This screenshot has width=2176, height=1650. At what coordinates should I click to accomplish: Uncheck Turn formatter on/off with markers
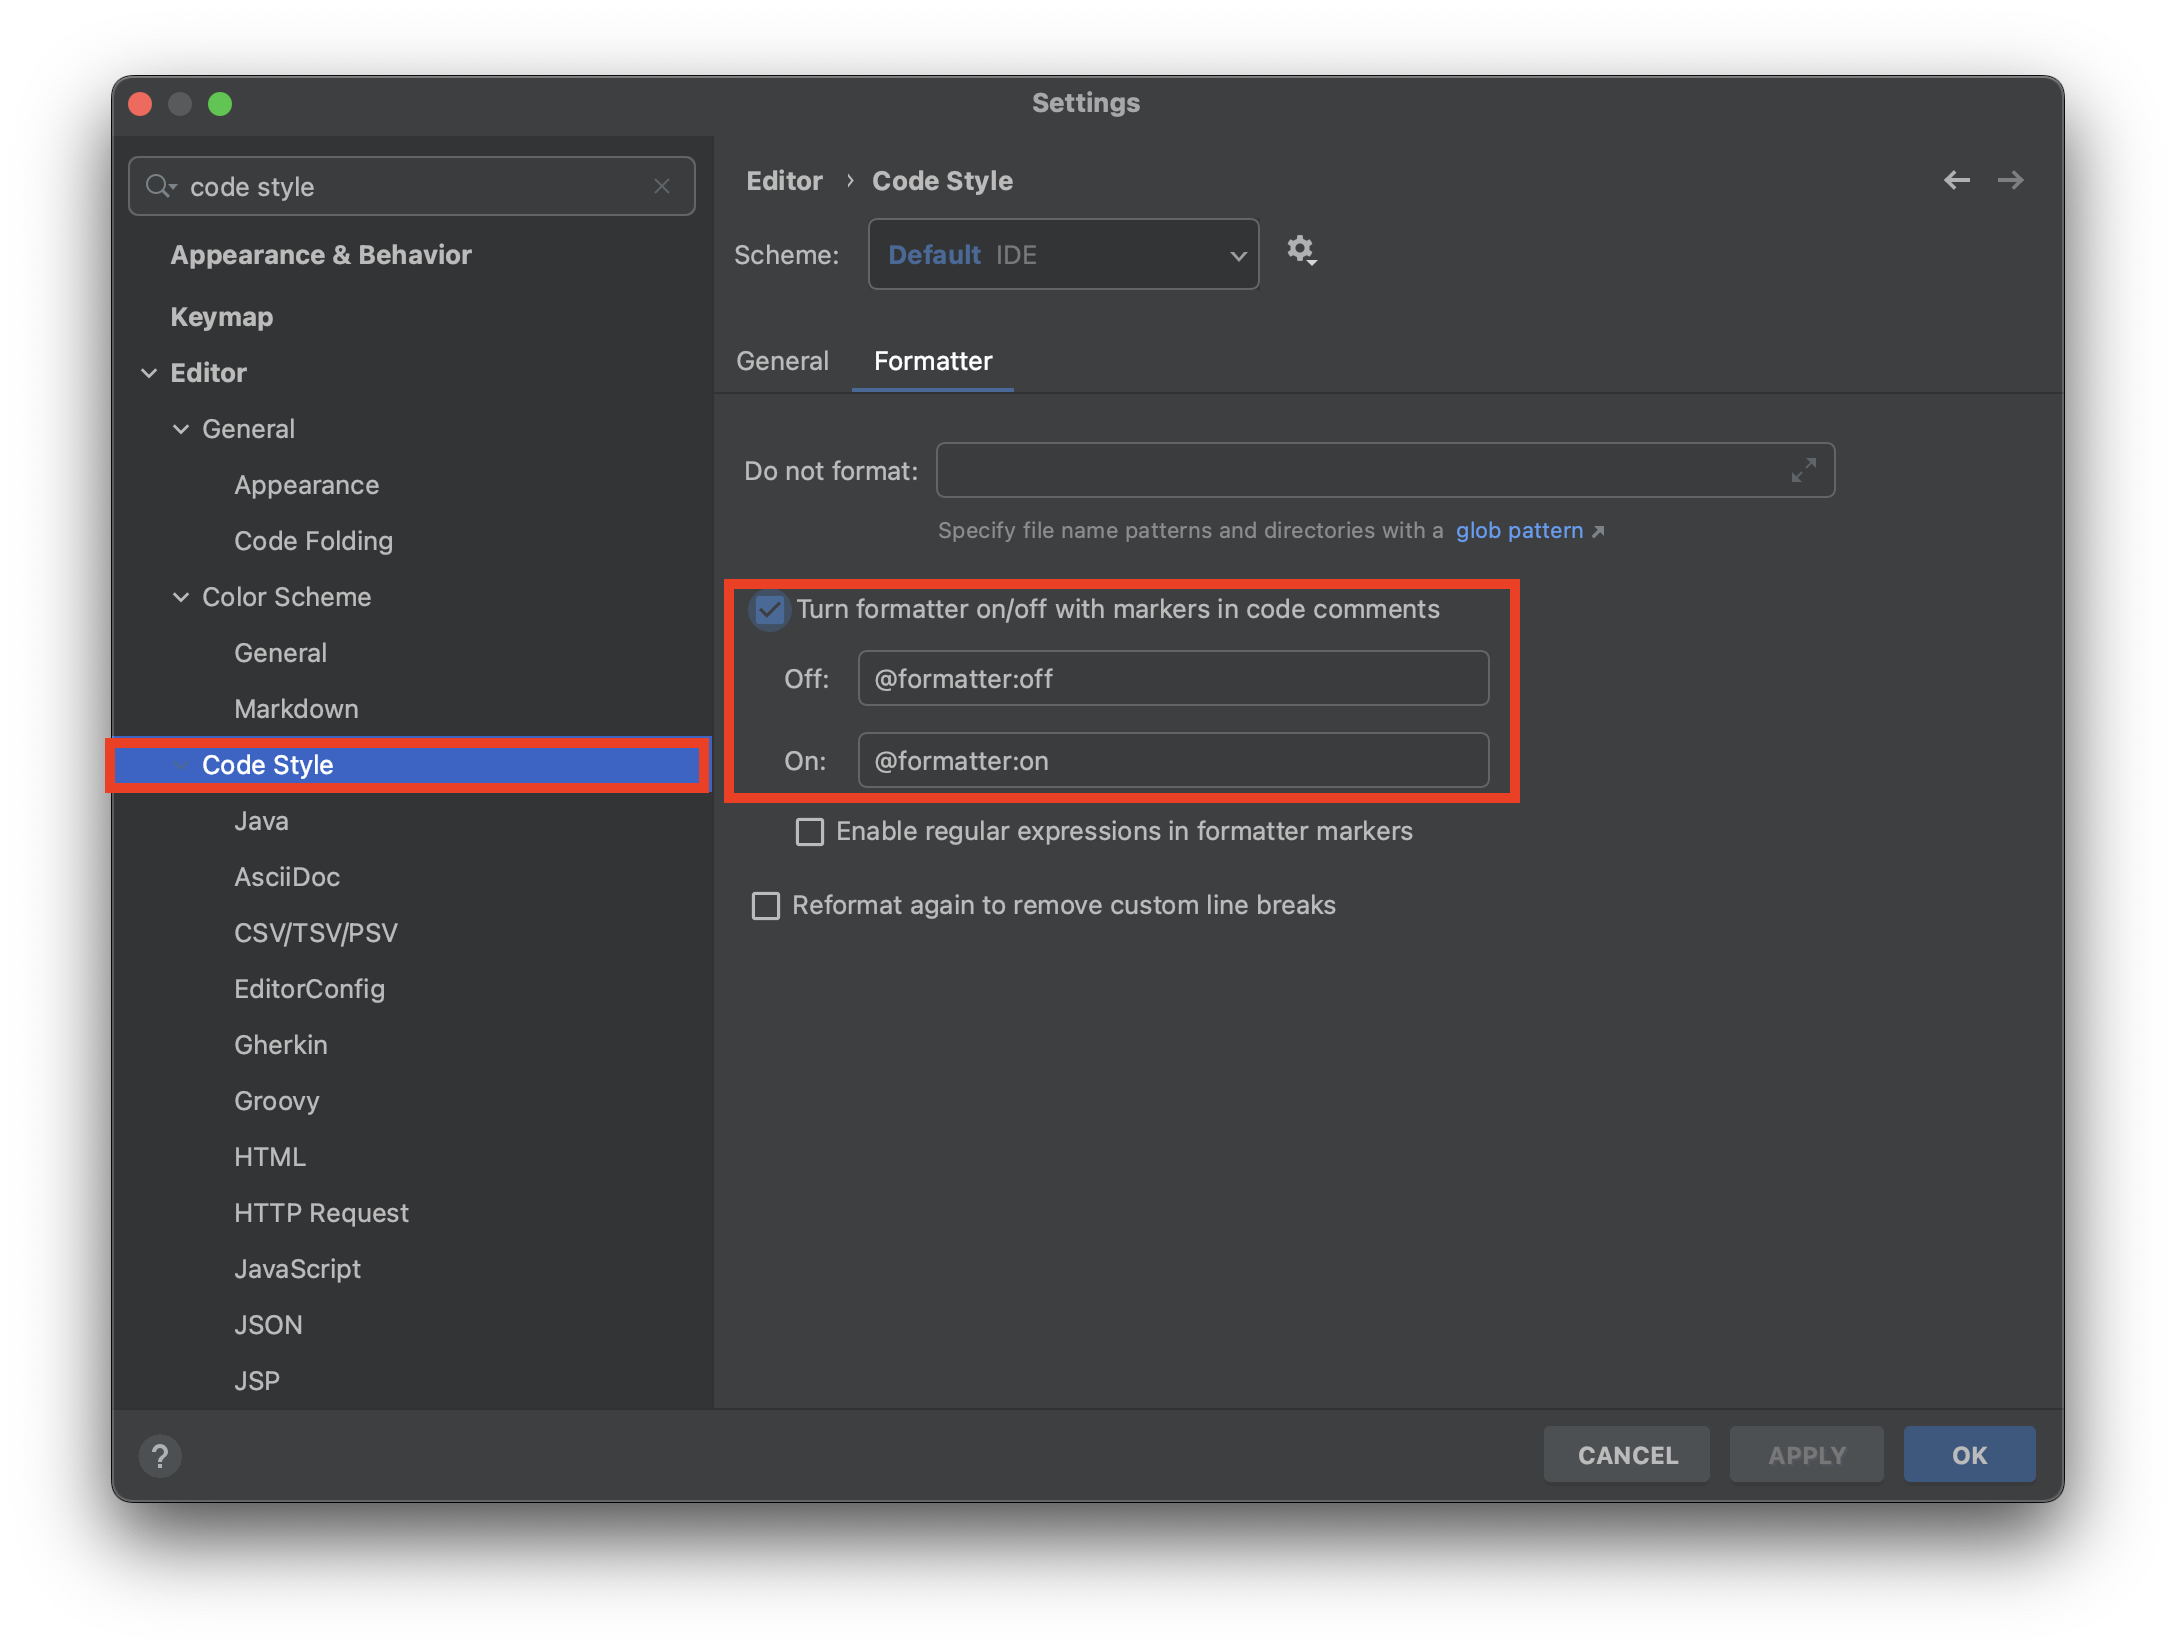coord(769,609)
